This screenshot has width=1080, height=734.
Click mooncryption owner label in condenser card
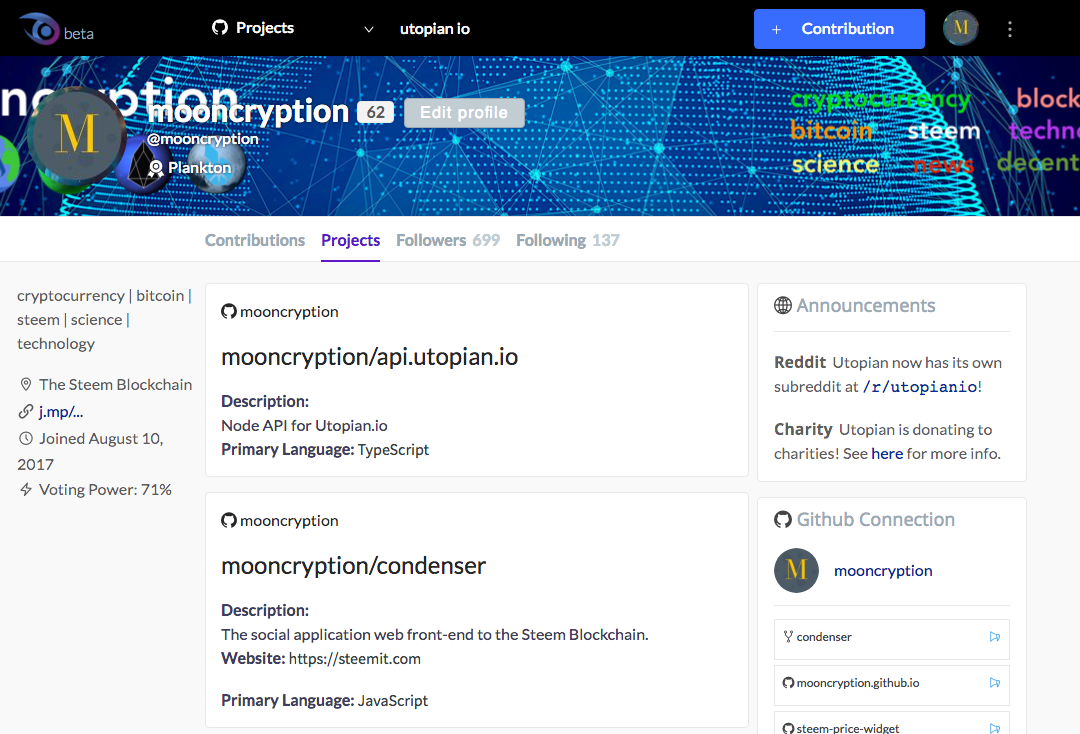pos(289,521)
